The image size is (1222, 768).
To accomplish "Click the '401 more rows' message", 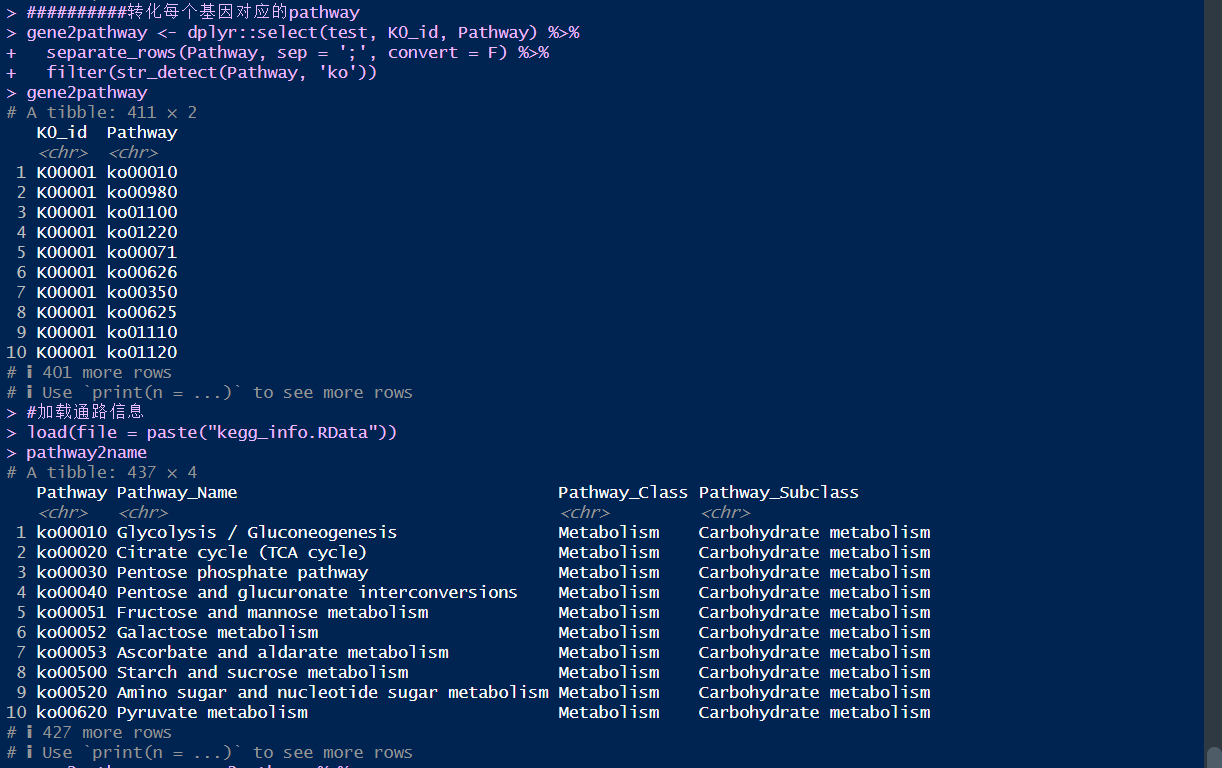I will [106, 372].
